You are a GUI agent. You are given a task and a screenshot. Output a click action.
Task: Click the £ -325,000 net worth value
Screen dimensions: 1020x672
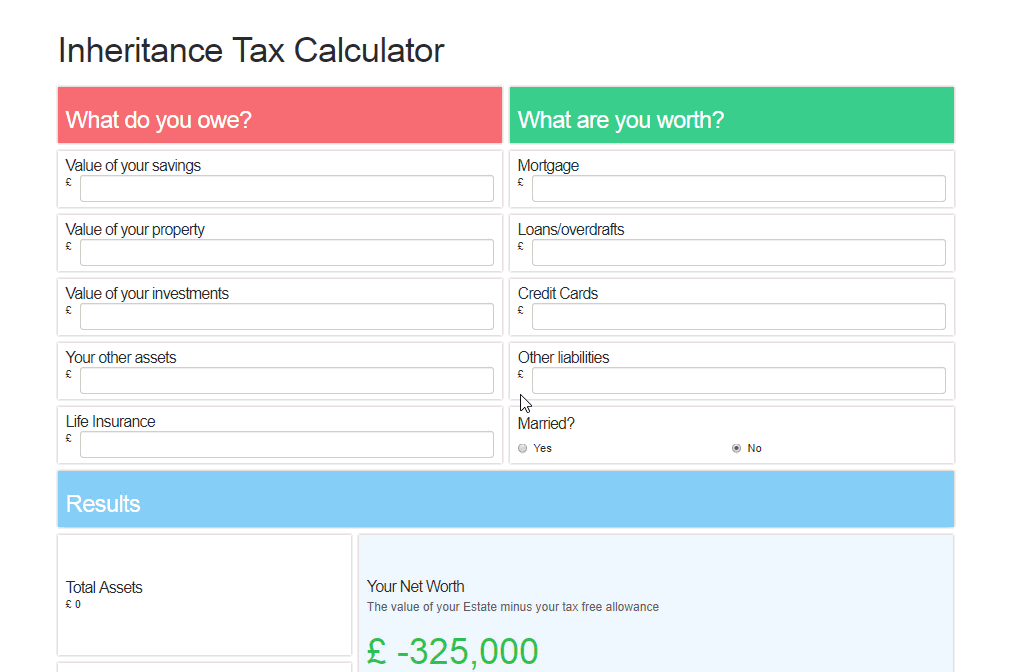[x=453, y=651]
